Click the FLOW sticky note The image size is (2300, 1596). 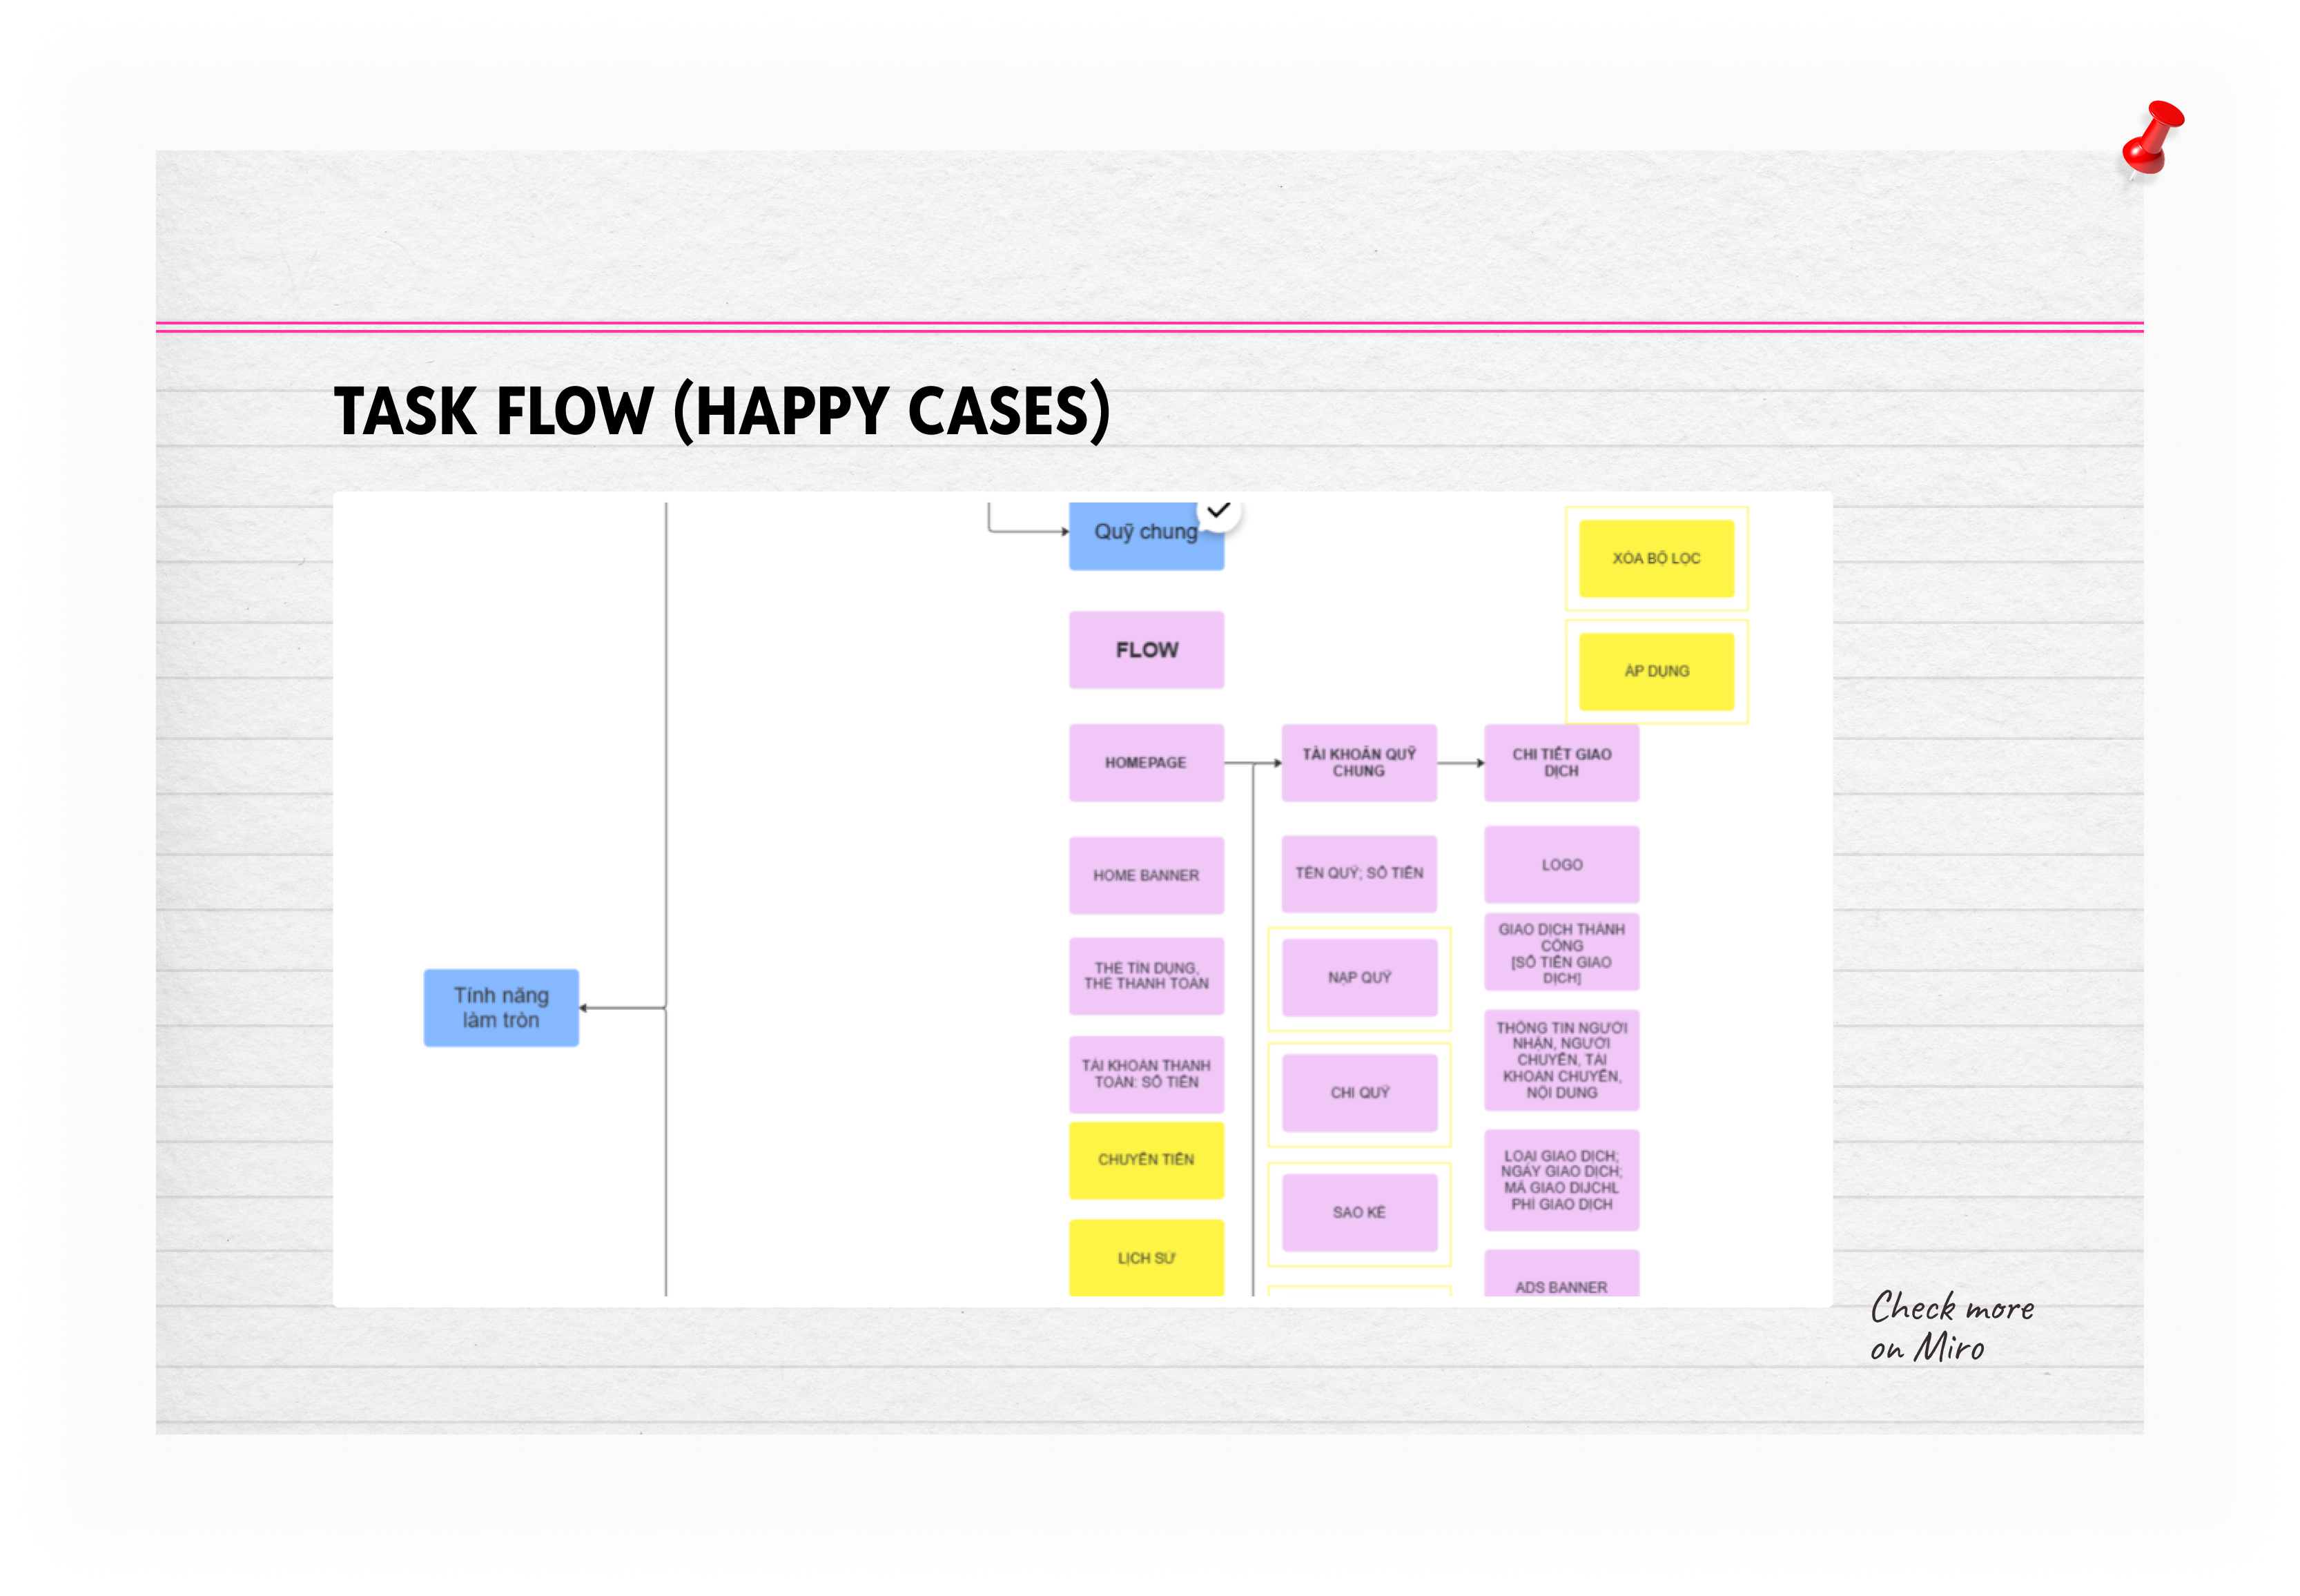1146,650
